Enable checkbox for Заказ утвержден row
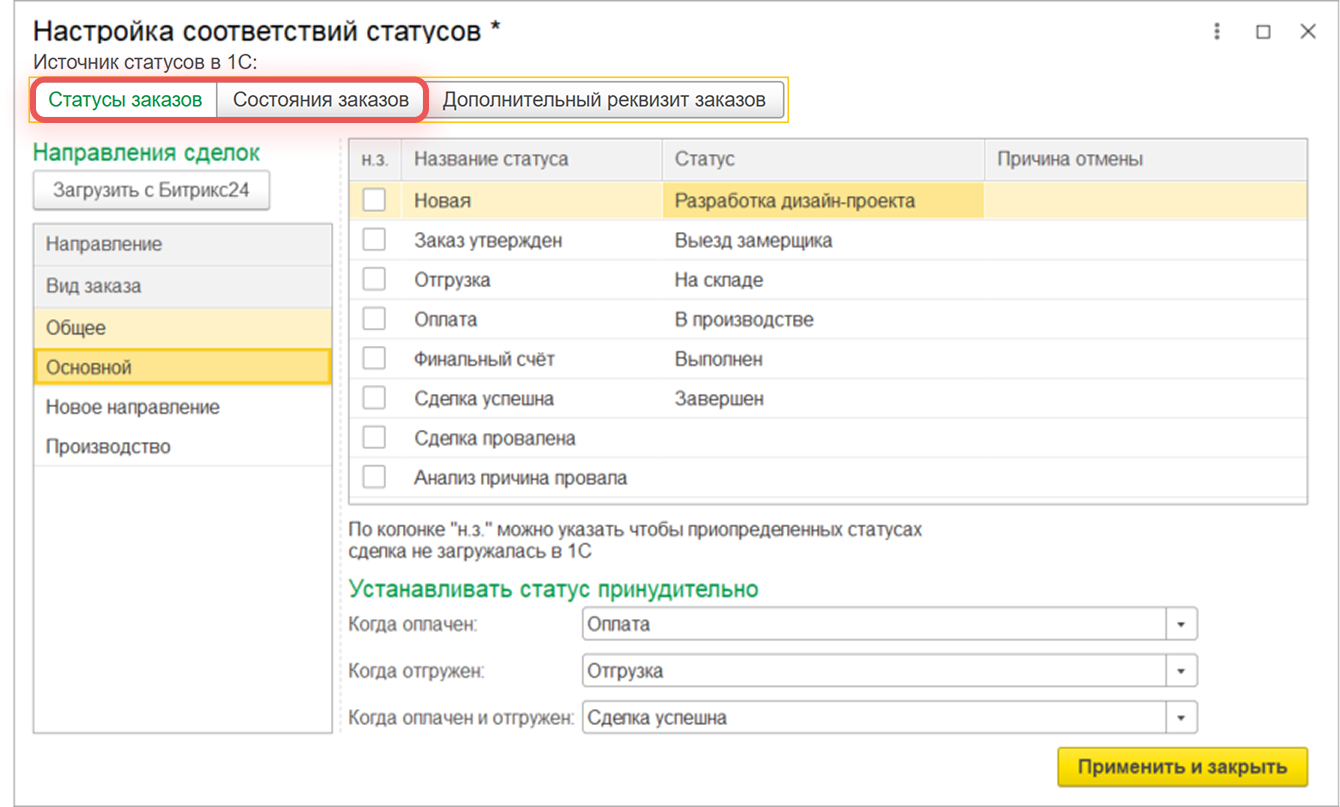This screenshot has height=807, width=1340. [x=374, y=240]
